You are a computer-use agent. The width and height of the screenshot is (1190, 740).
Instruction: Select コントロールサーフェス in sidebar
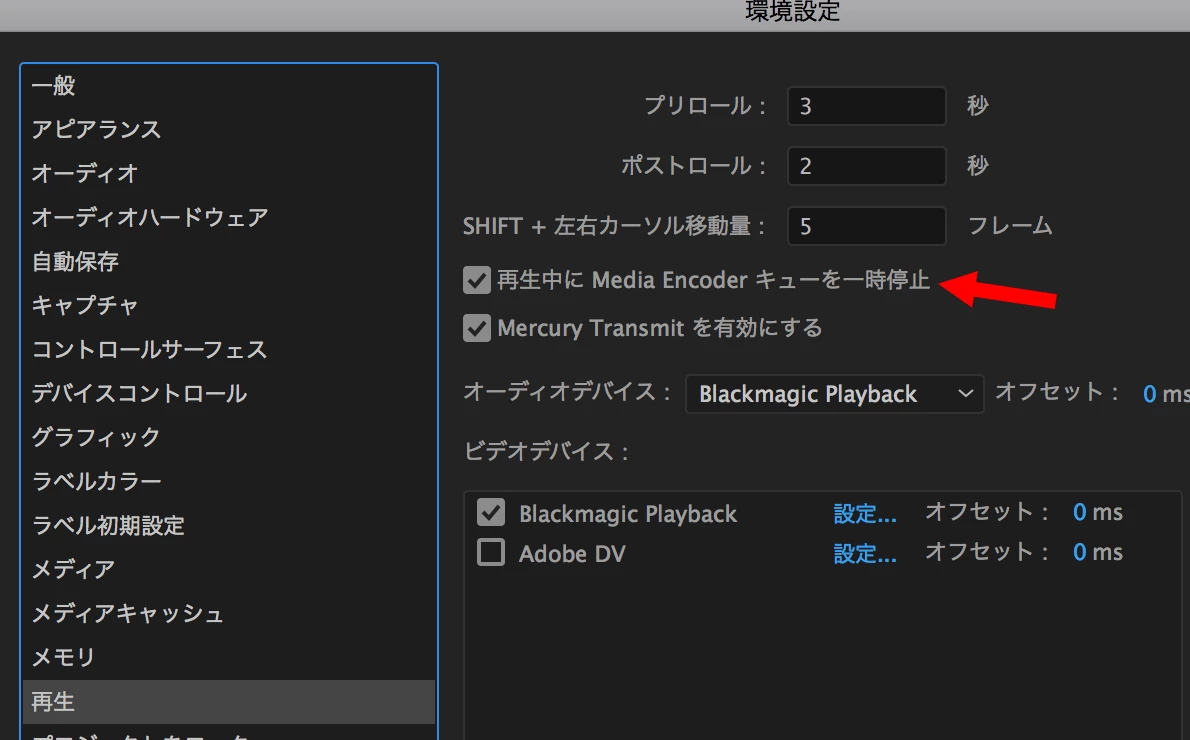[x=228, y=350]
